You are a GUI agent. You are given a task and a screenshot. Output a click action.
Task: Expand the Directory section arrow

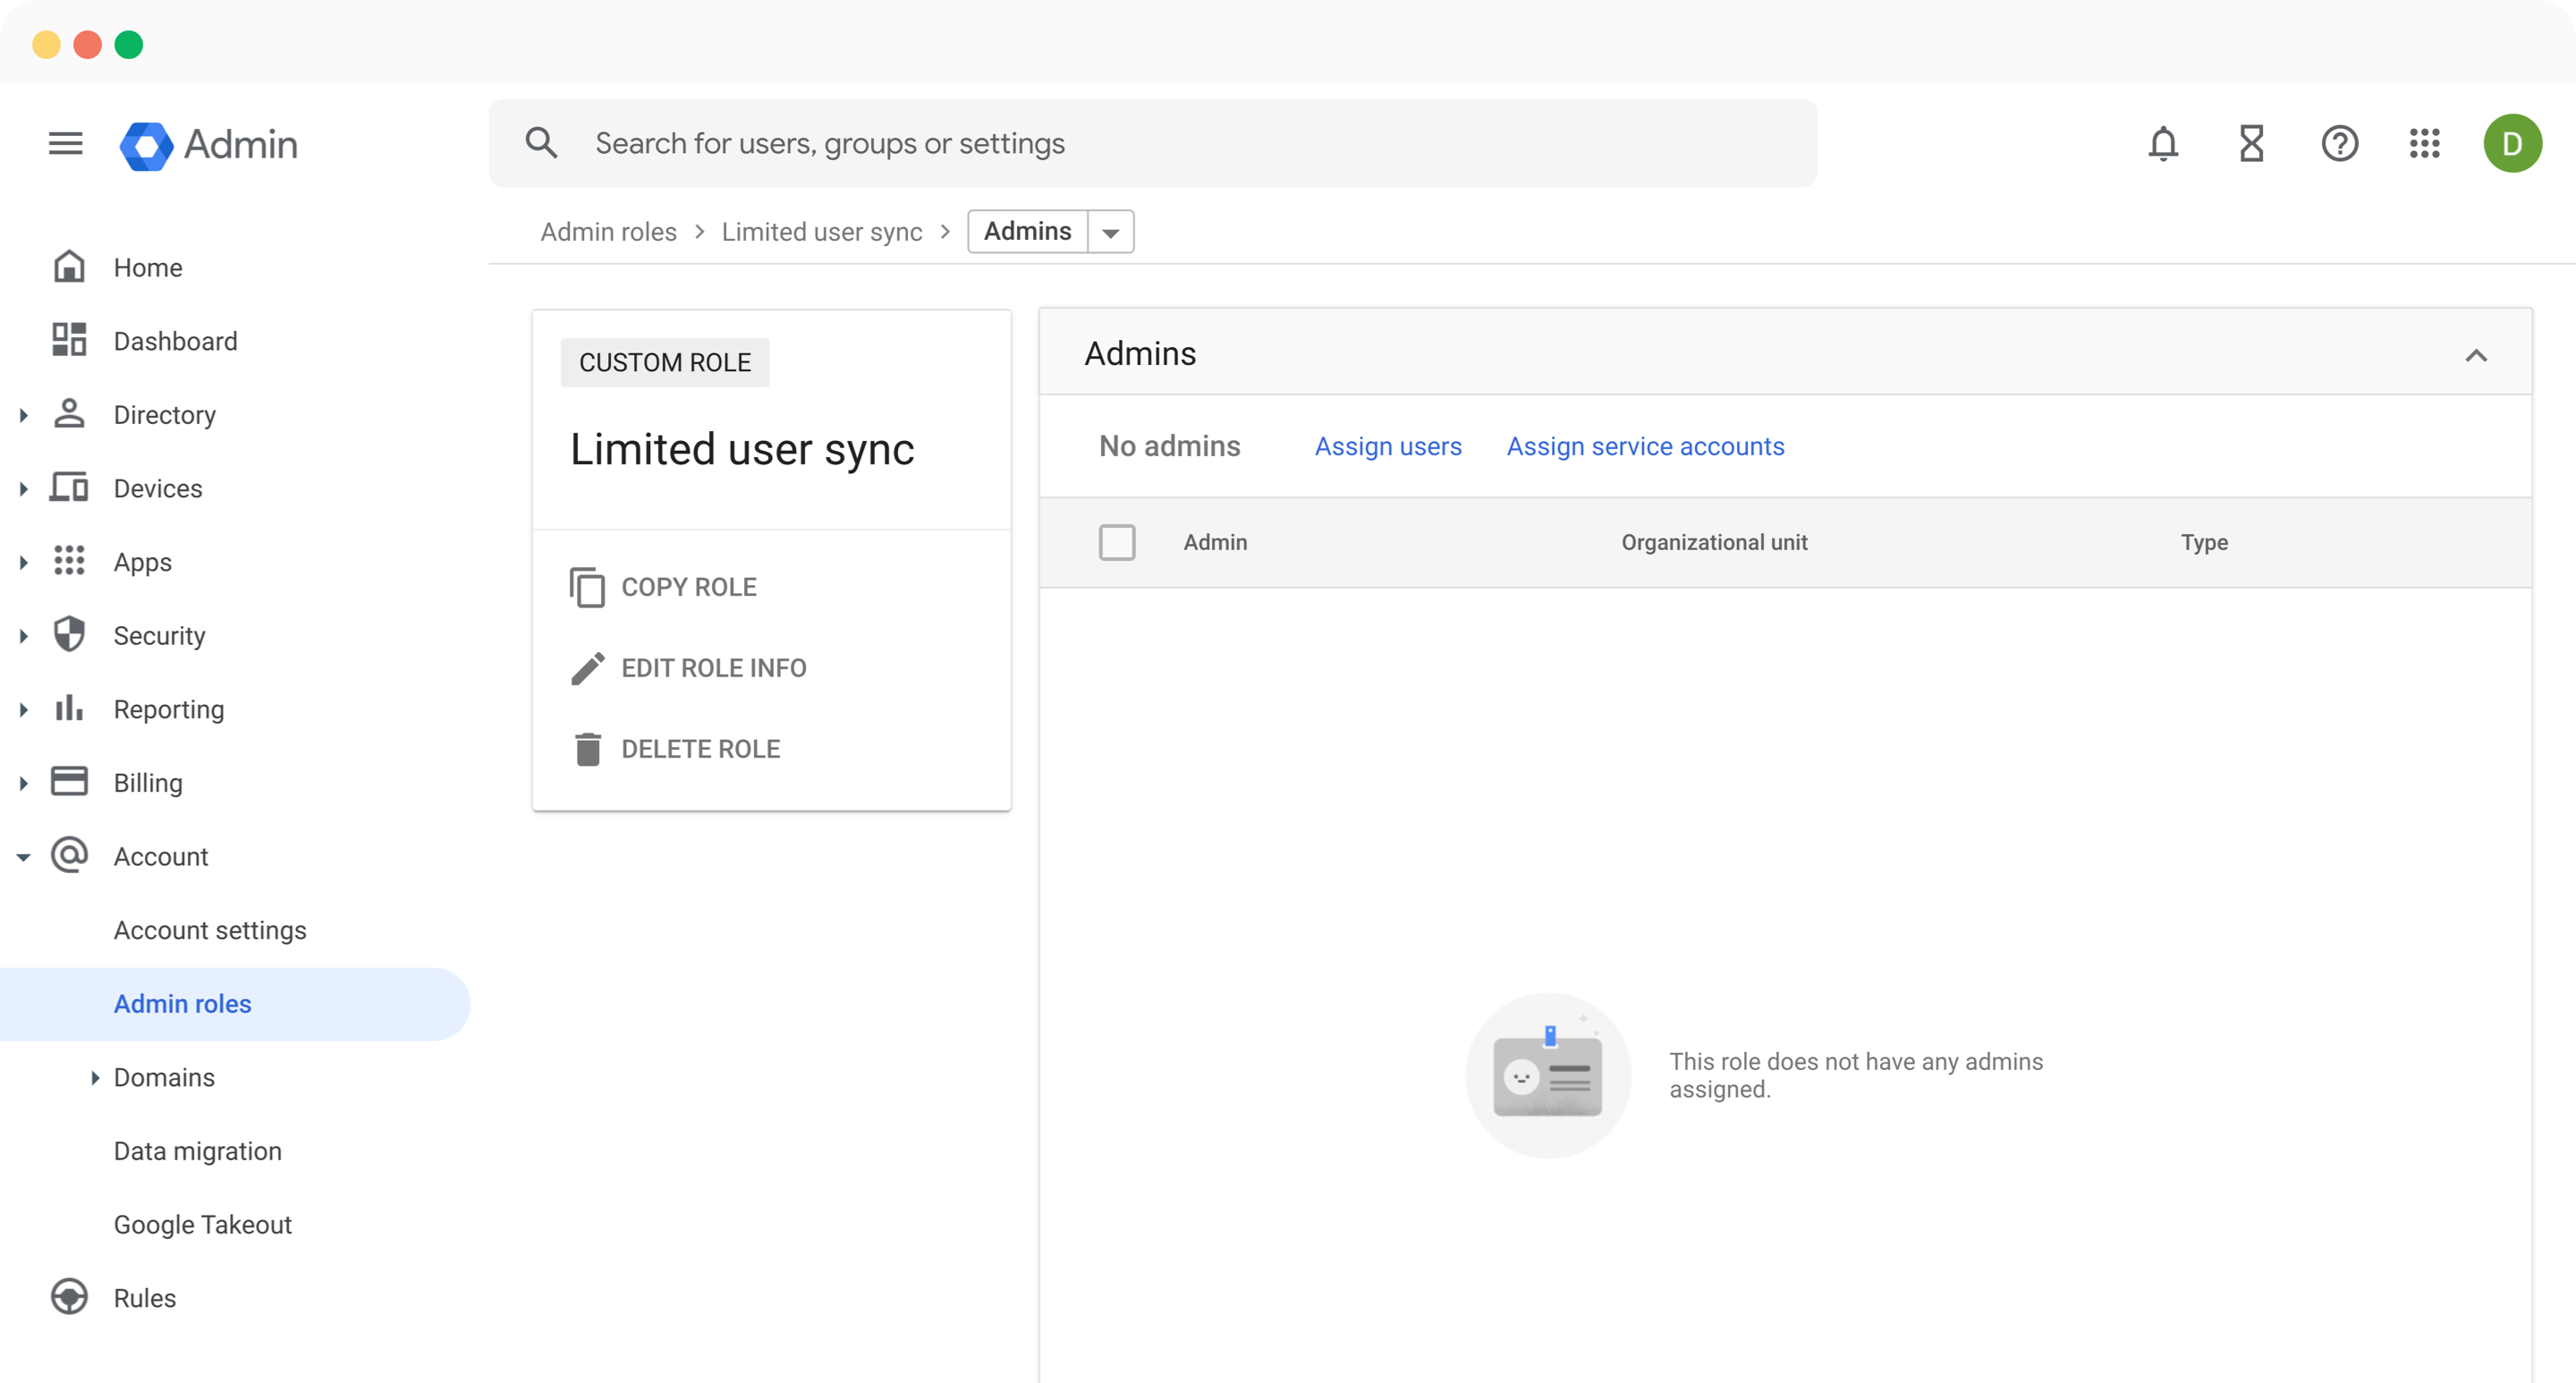(x=24, y=415)
